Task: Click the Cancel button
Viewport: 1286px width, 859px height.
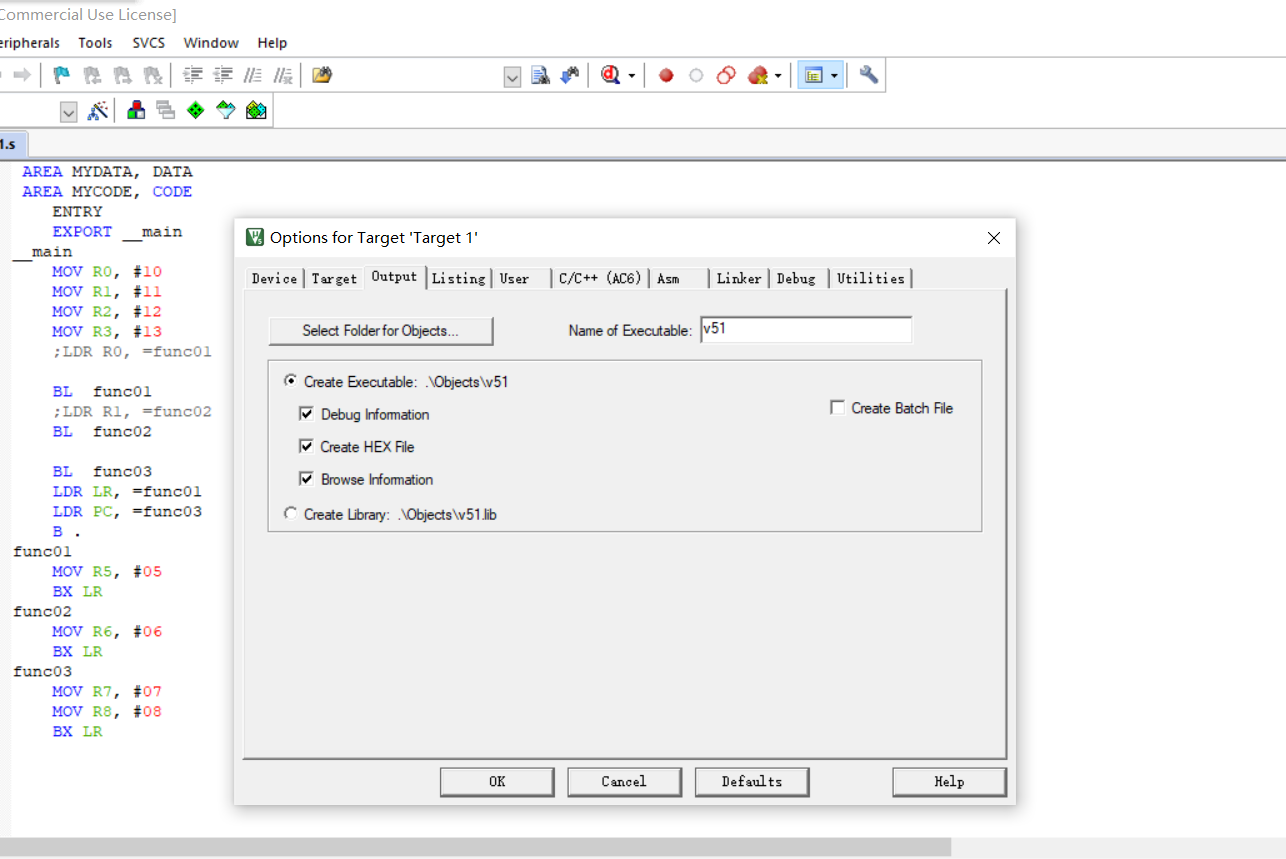Action: tap(624, 782)
